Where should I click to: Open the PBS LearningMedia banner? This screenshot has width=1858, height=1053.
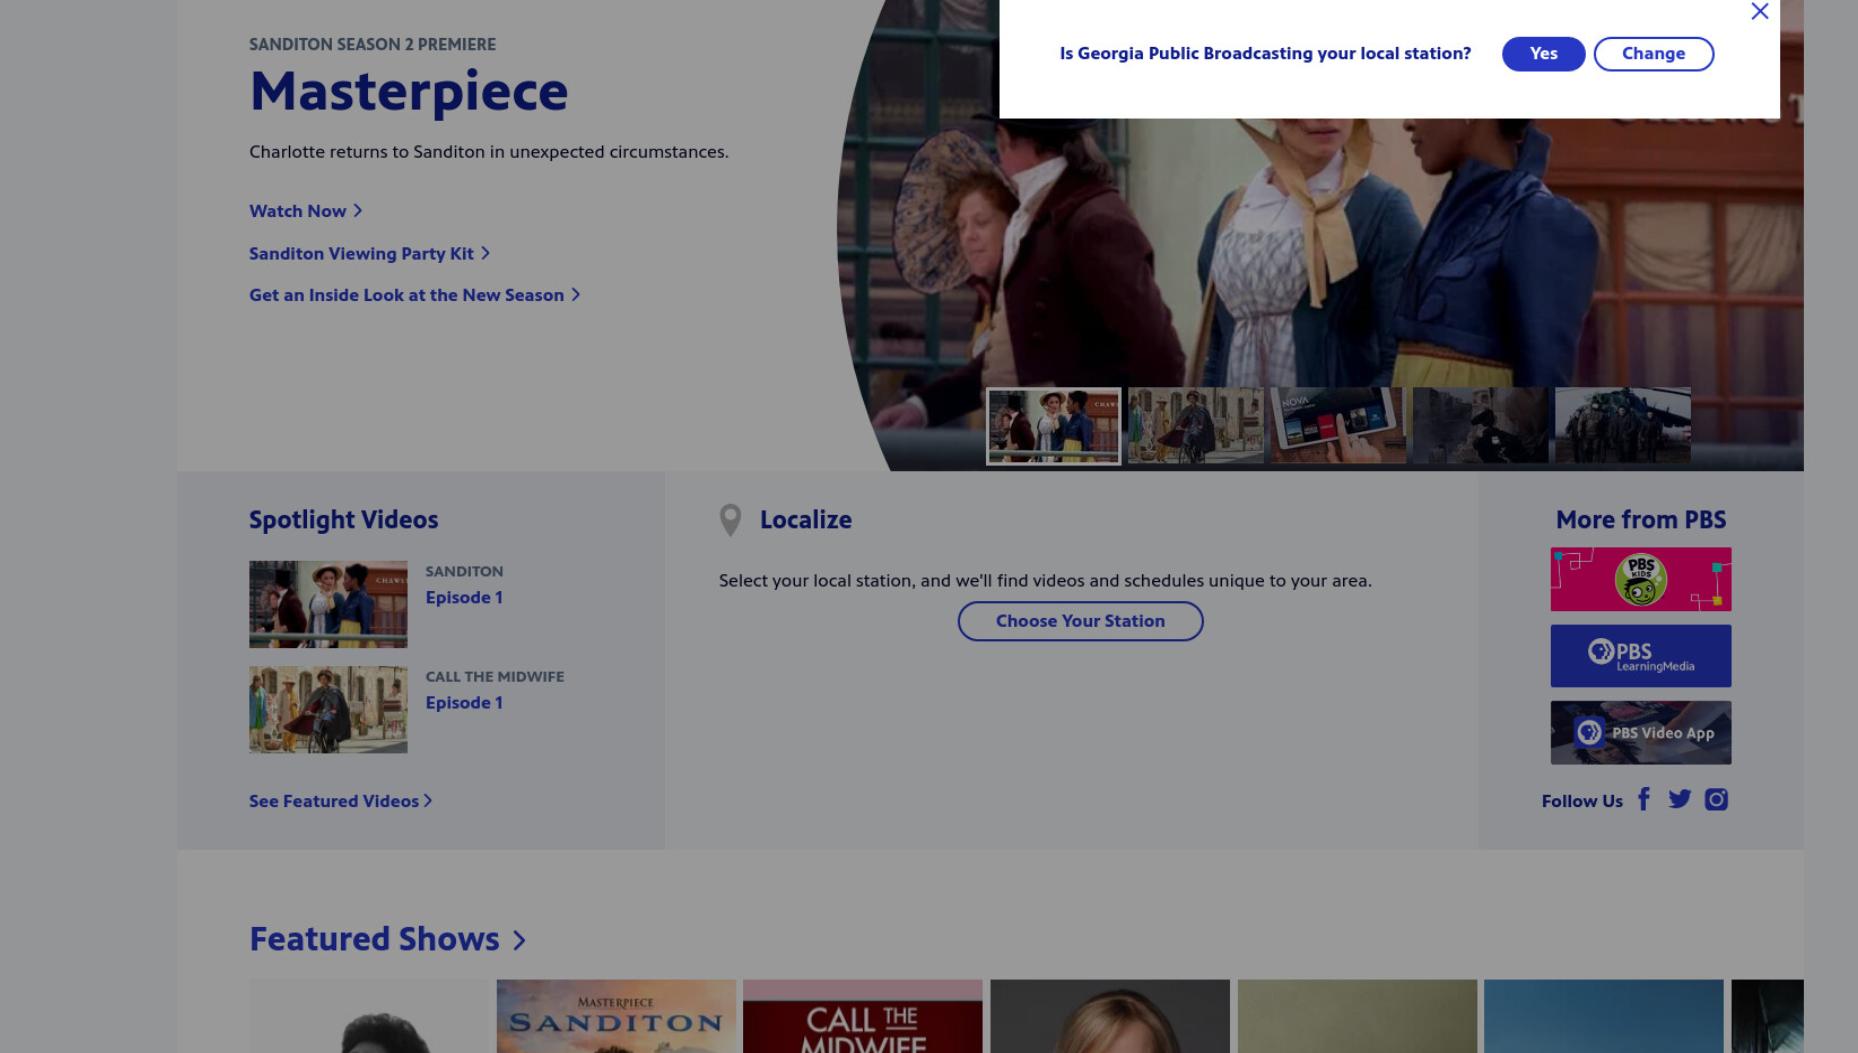[x=1640, y=656]
